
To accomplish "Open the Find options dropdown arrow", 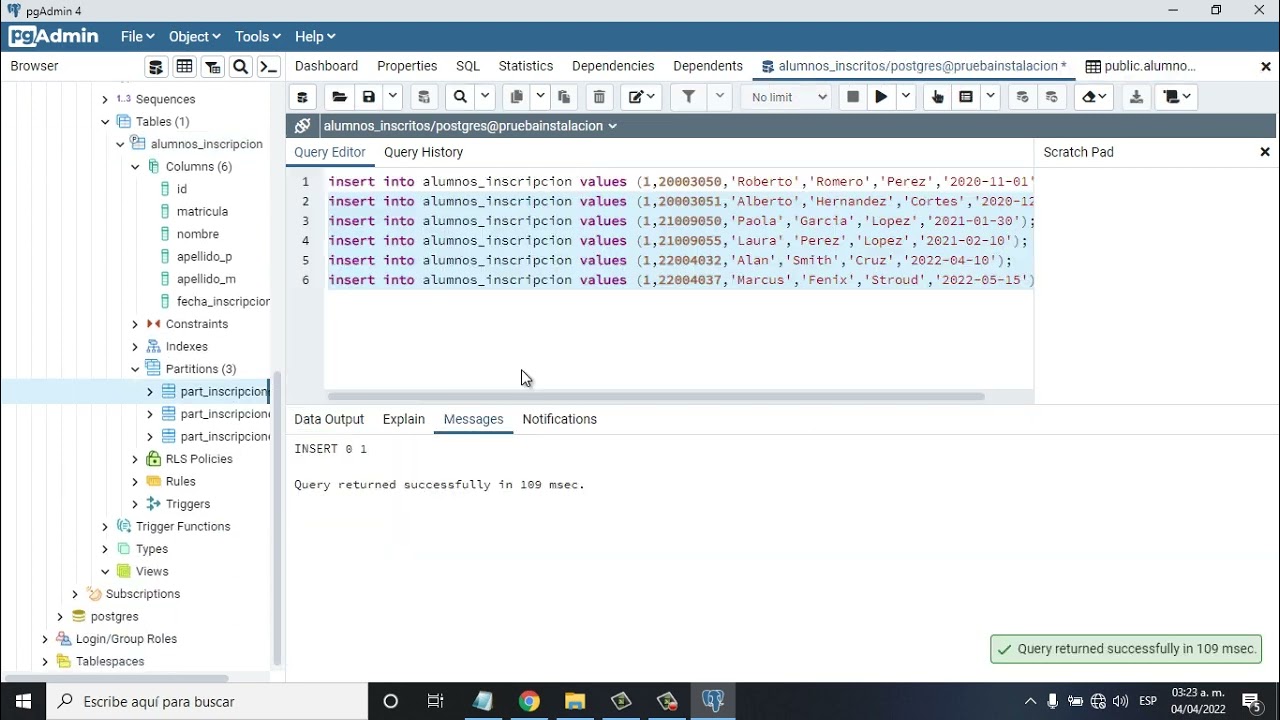I will (x=485, y=97).
